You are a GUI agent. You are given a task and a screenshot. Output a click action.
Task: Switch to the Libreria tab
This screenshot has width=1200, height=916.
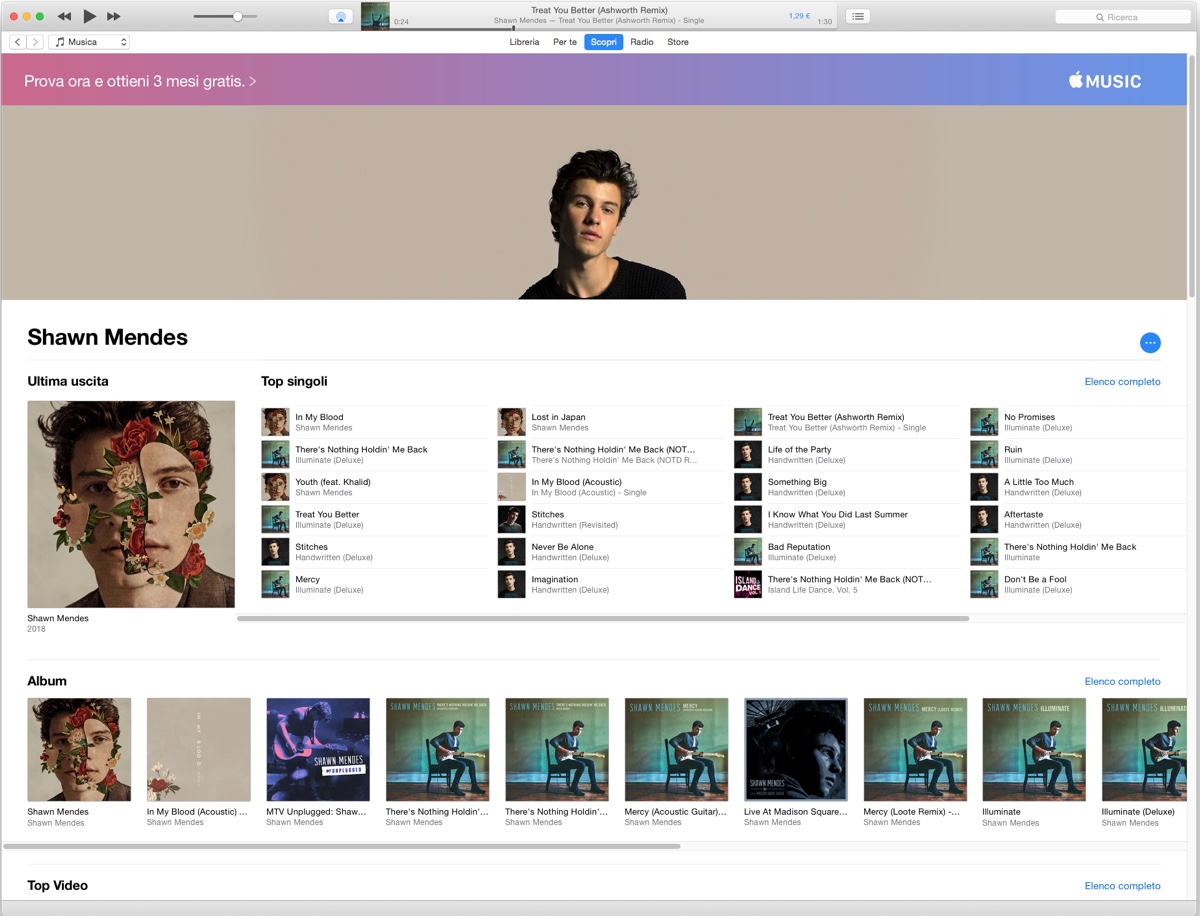[525, 42]
